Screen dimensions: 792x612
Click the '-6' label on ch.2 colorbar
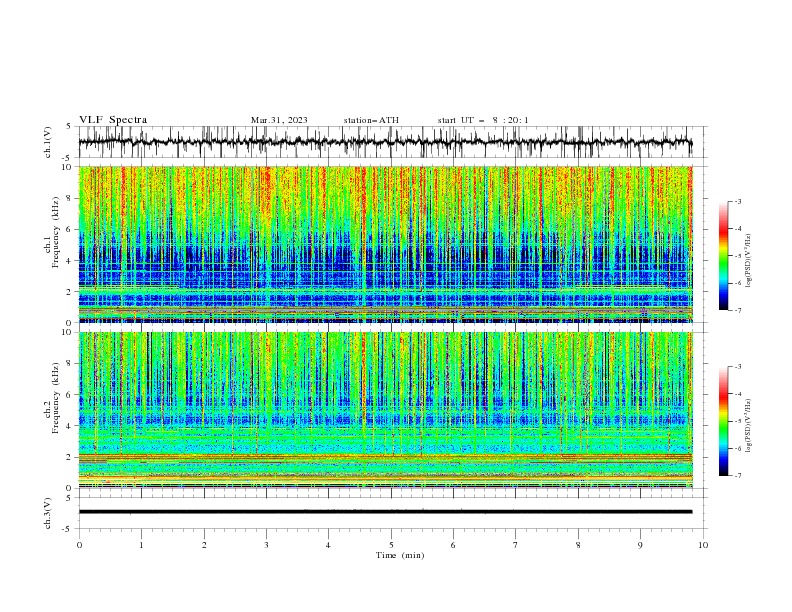[x=738, y=448]
